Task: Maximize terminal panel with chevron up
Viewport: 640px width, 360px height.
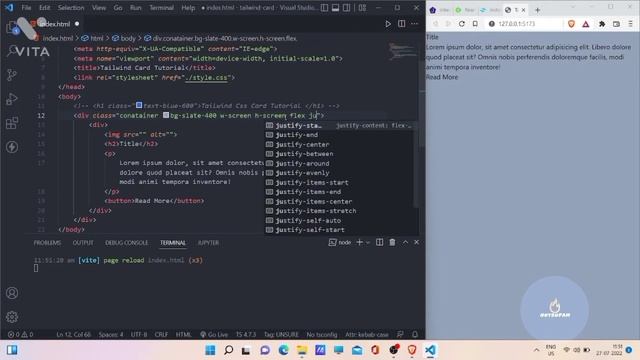Action: (405, 242)
